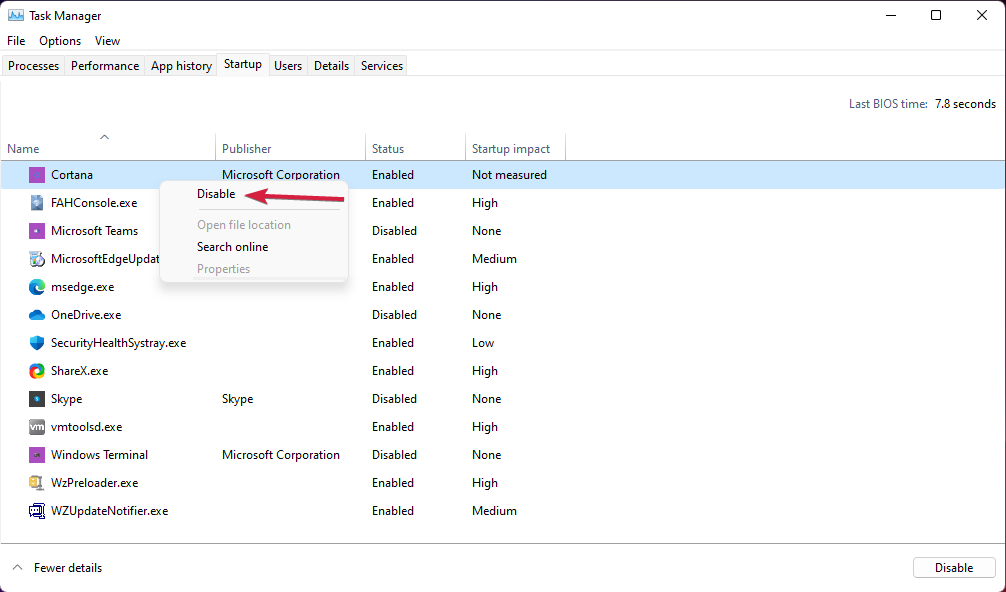1006x592 pixels.
Task: Choose Search online in the context menu
Action: tap(232, 247)
